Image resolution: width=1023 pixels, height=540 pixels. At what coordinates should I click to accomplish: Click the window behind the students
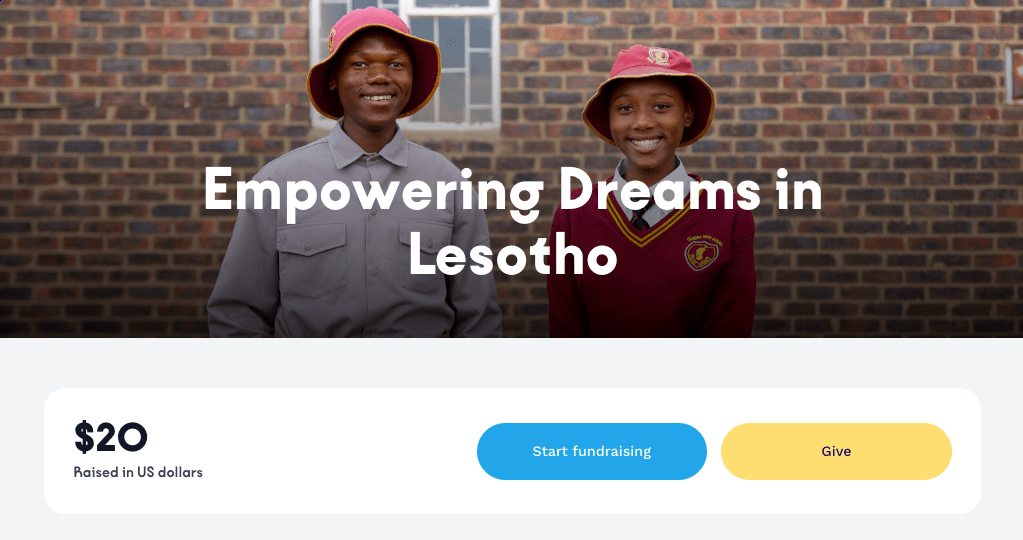(x=467, y=60)
